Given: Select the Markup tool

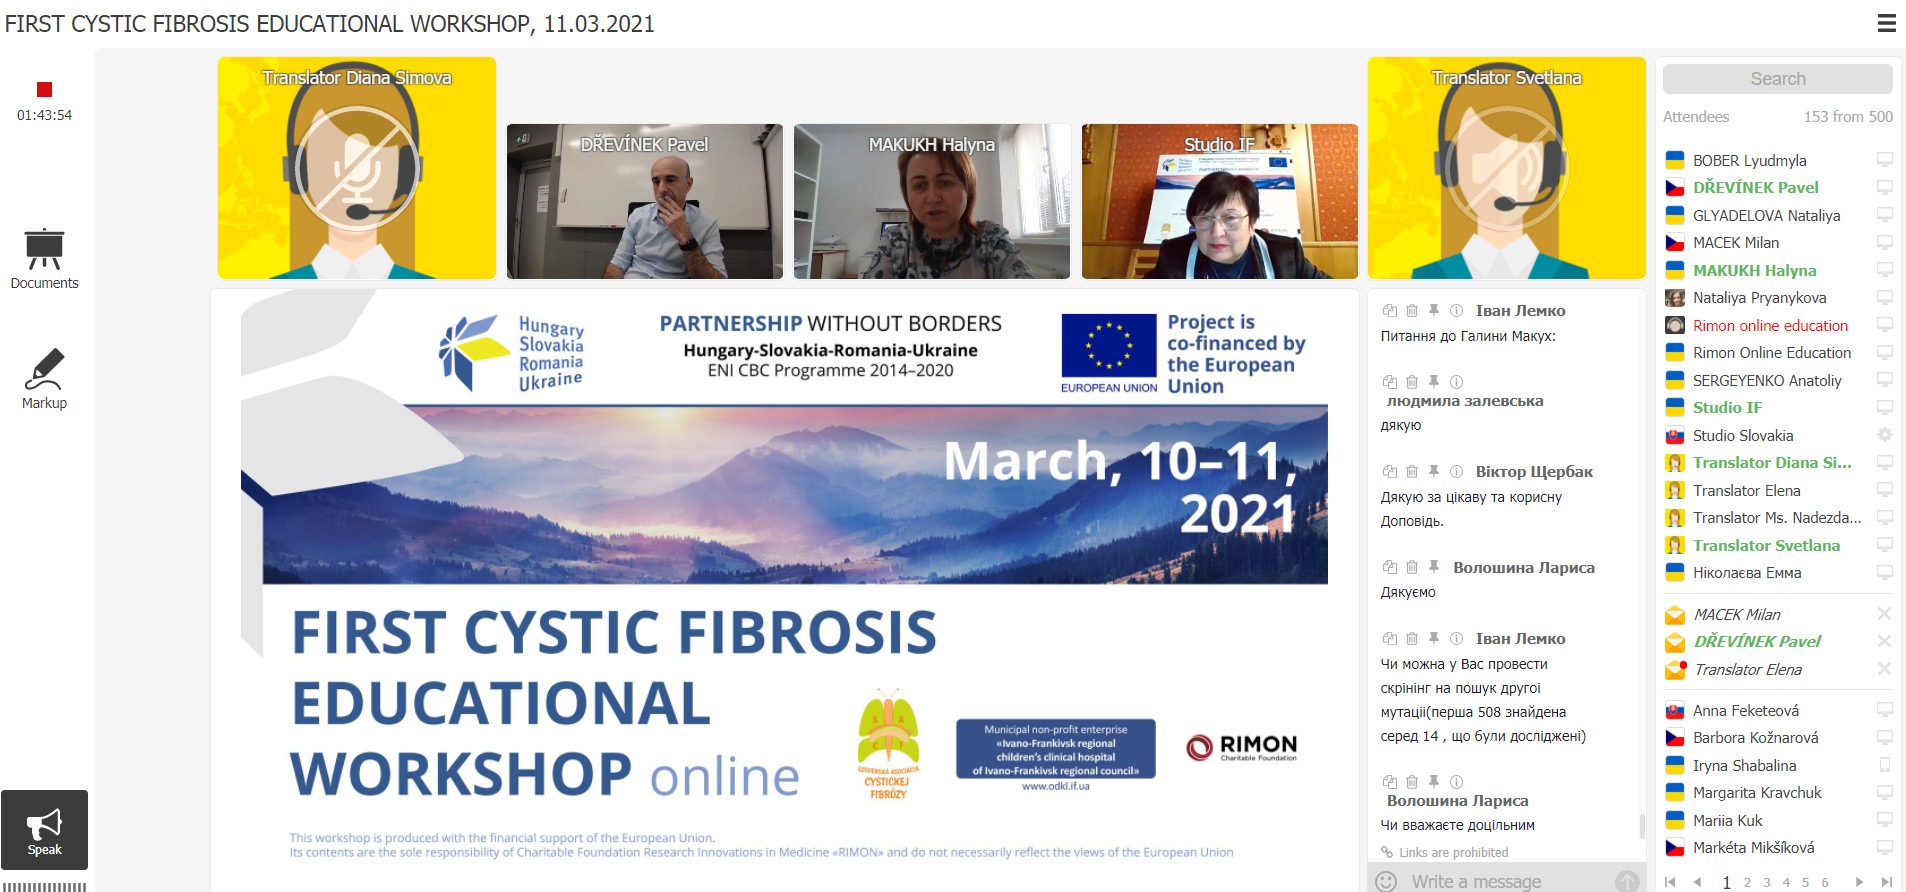Looking at the screenshot, I should point(44,379).
